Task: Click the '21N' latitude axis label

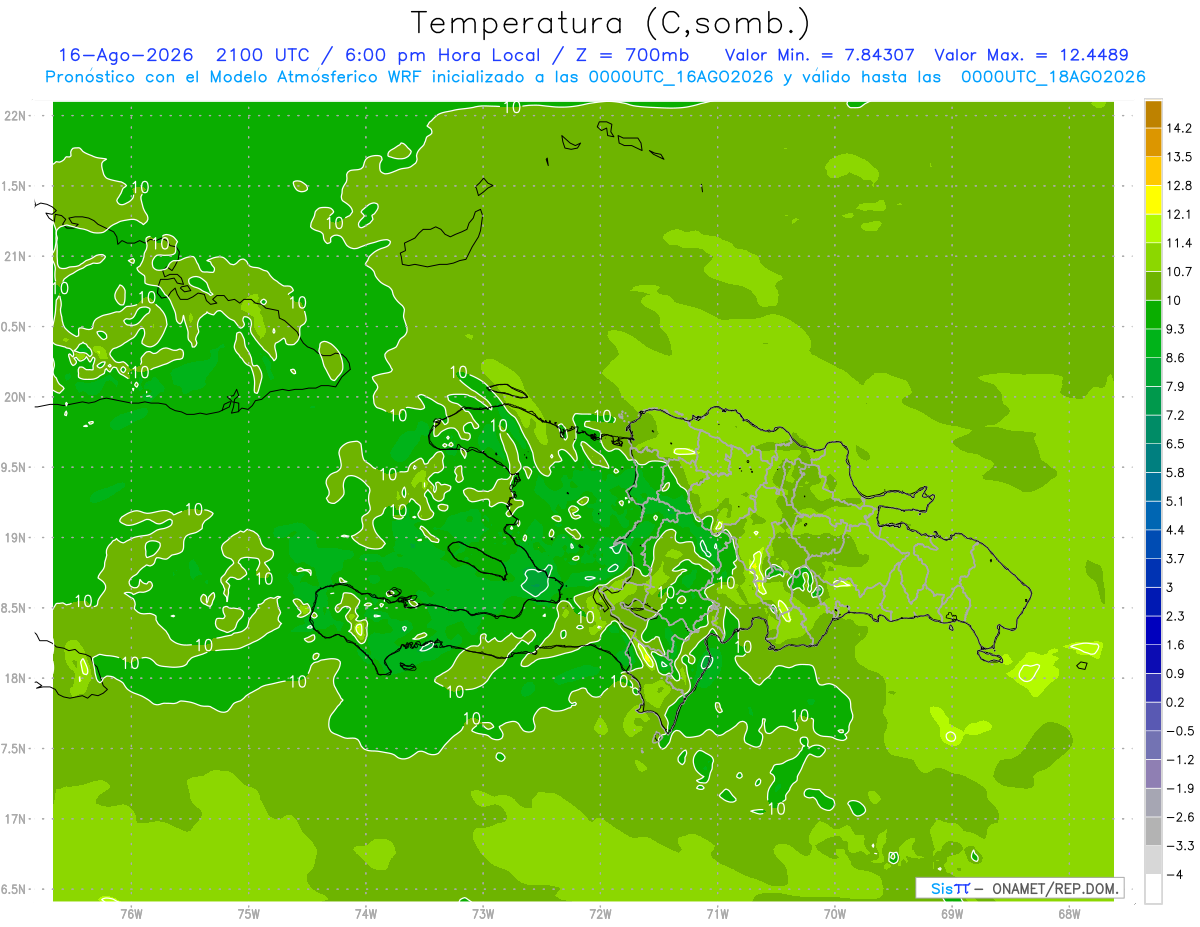Action: click(x=15, y=256)
